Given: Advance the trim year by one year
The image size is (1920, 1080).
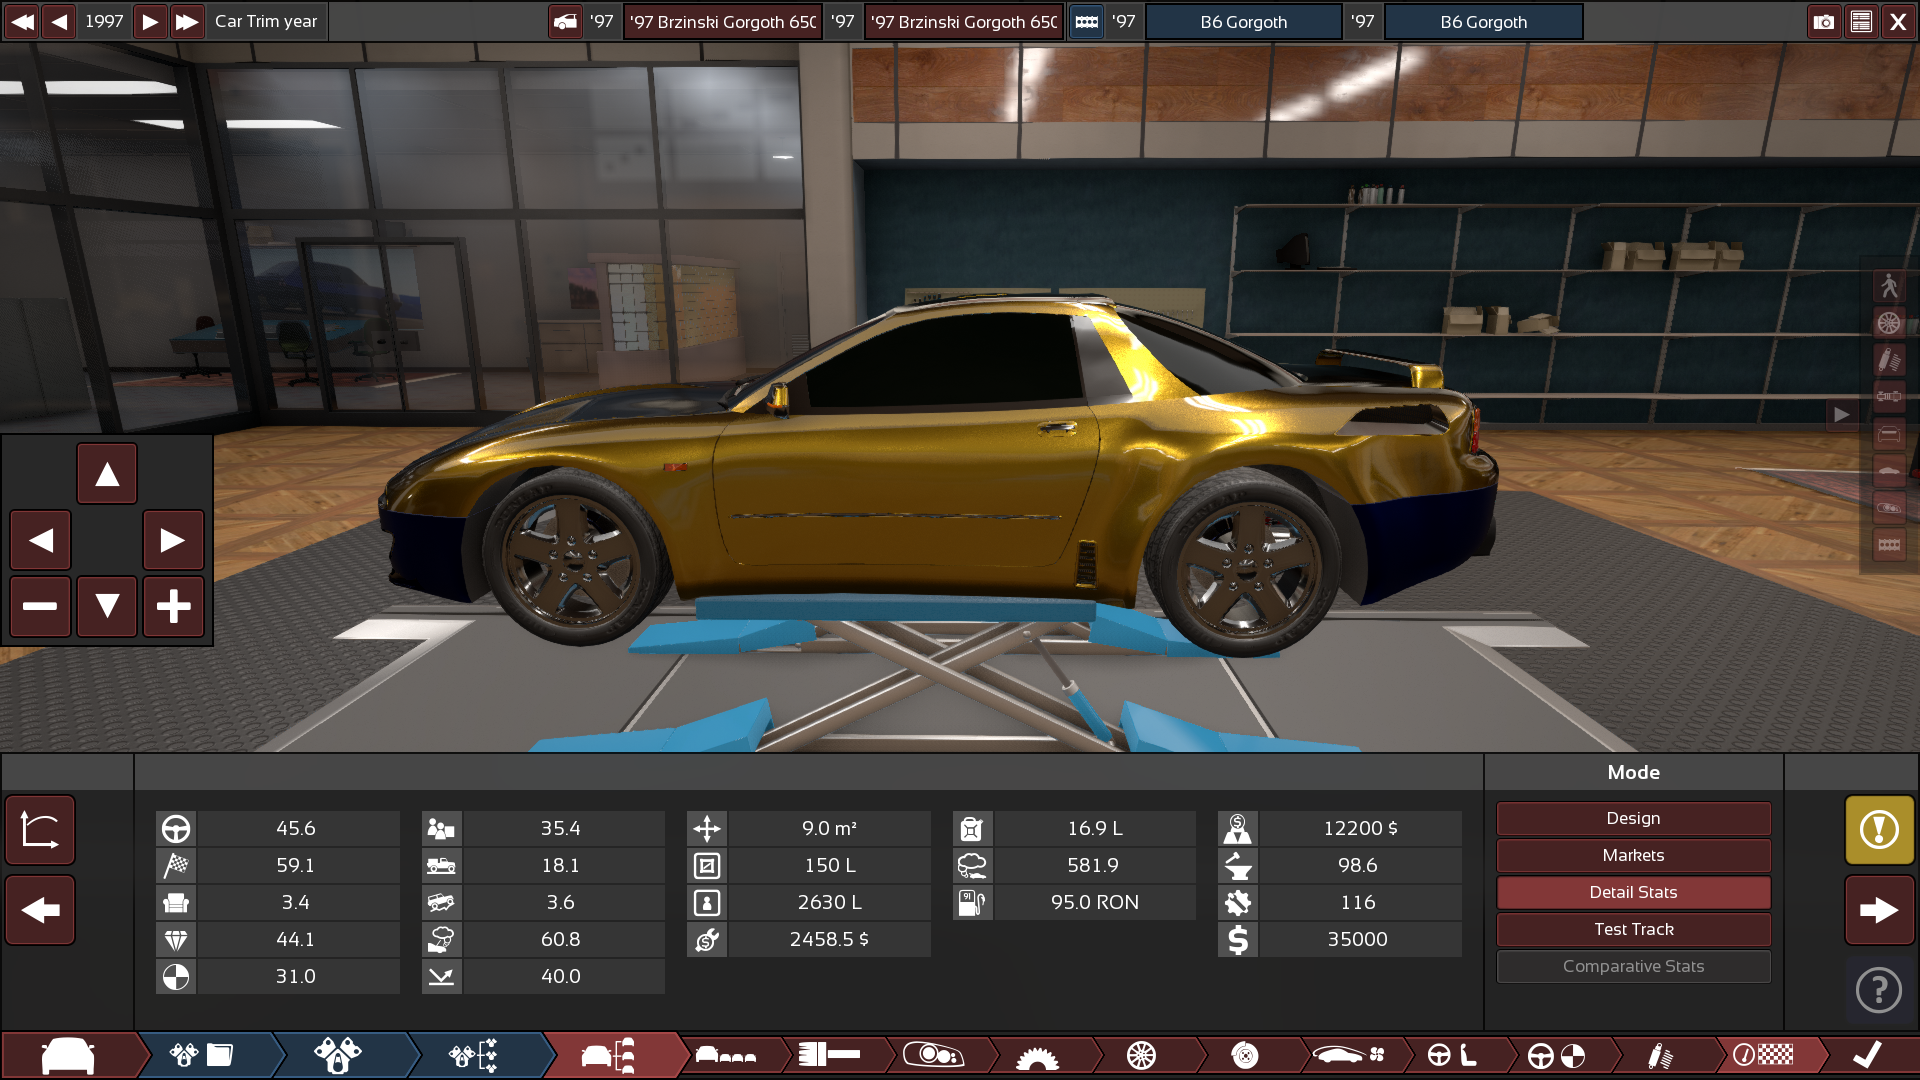Looking at the screenshot, I should pos(149,21).
